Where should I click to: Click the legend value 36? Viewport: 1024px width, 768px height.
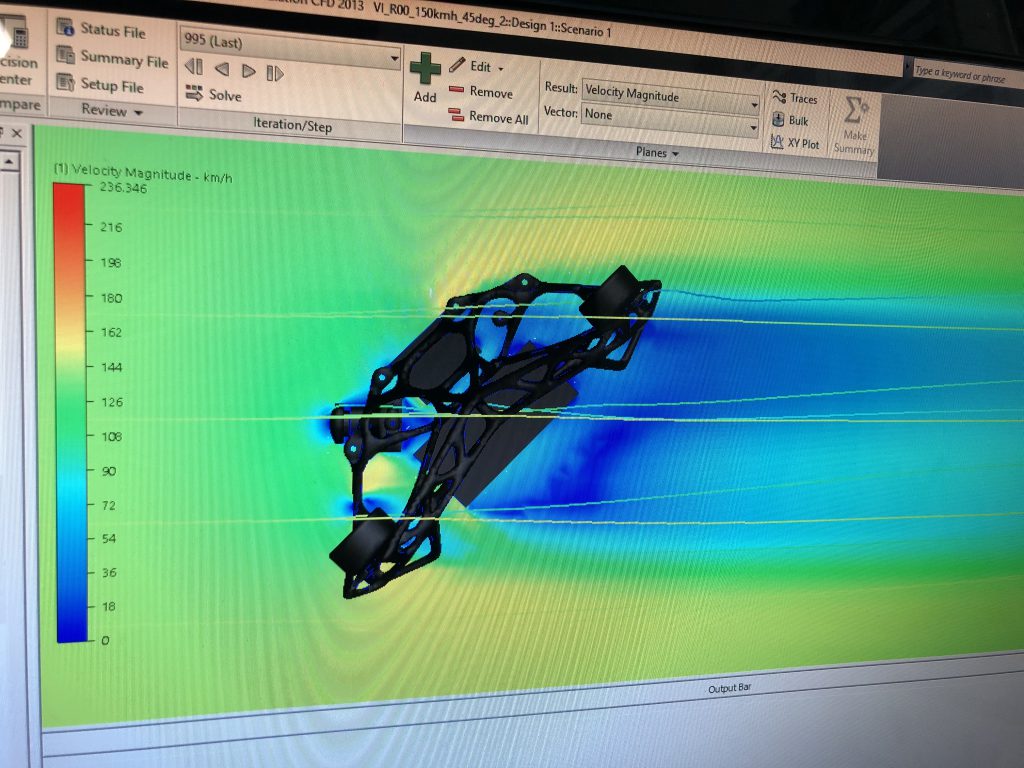point(109,573)
